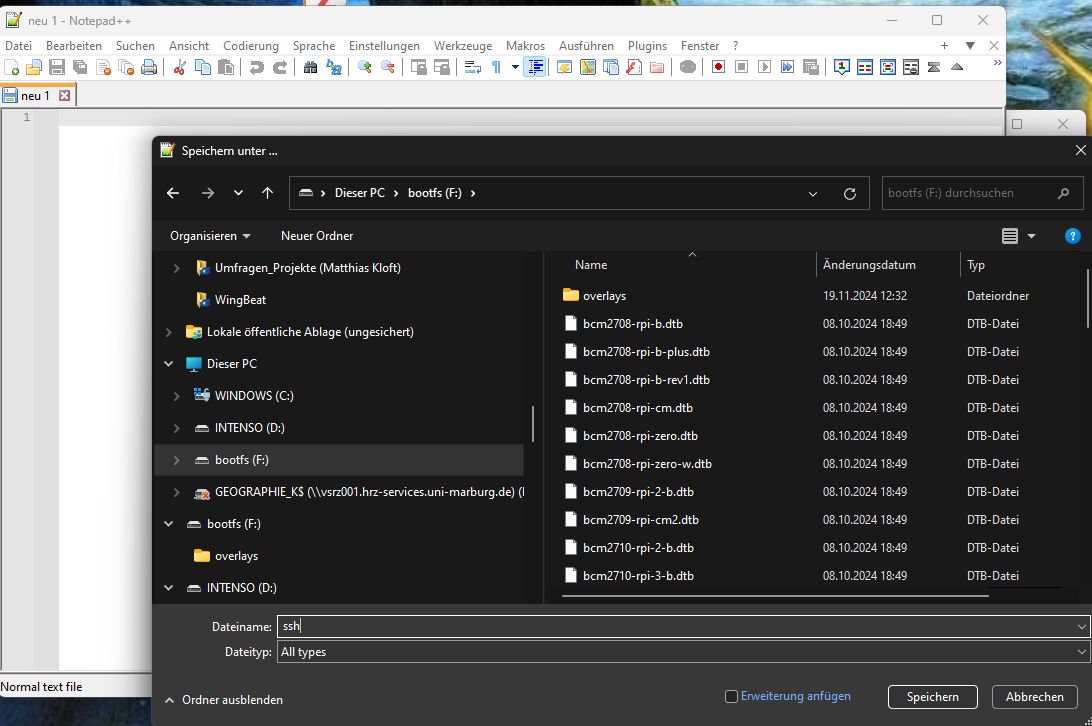Expand the Umfragen_Projekte tree node
The image size is (1092, 726).
pos(177,268)
